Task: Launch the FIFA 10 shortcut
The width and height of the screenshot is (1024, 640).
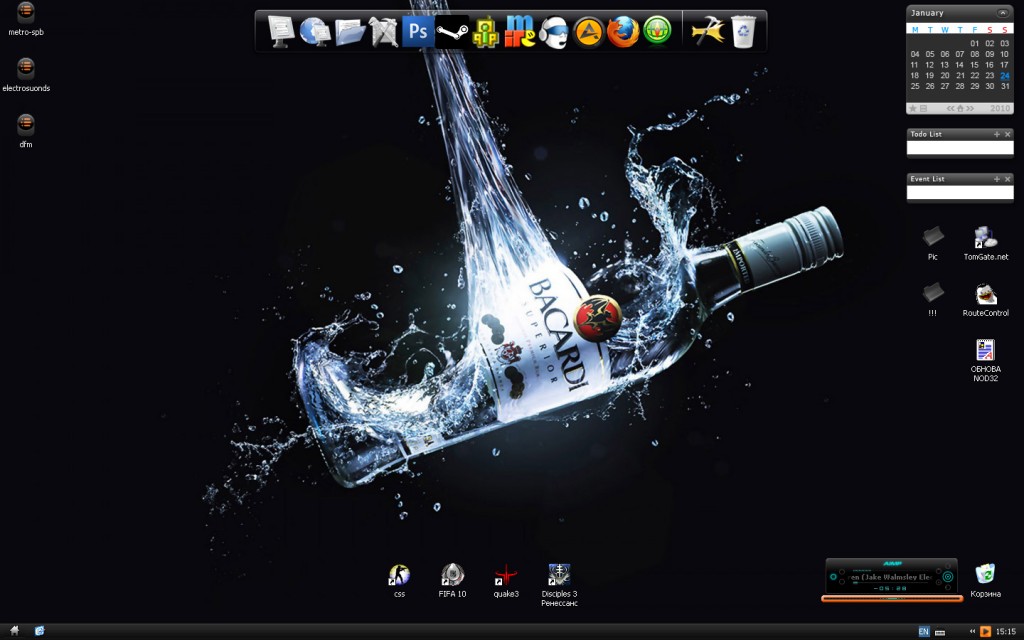Action: tap(452, 581)
